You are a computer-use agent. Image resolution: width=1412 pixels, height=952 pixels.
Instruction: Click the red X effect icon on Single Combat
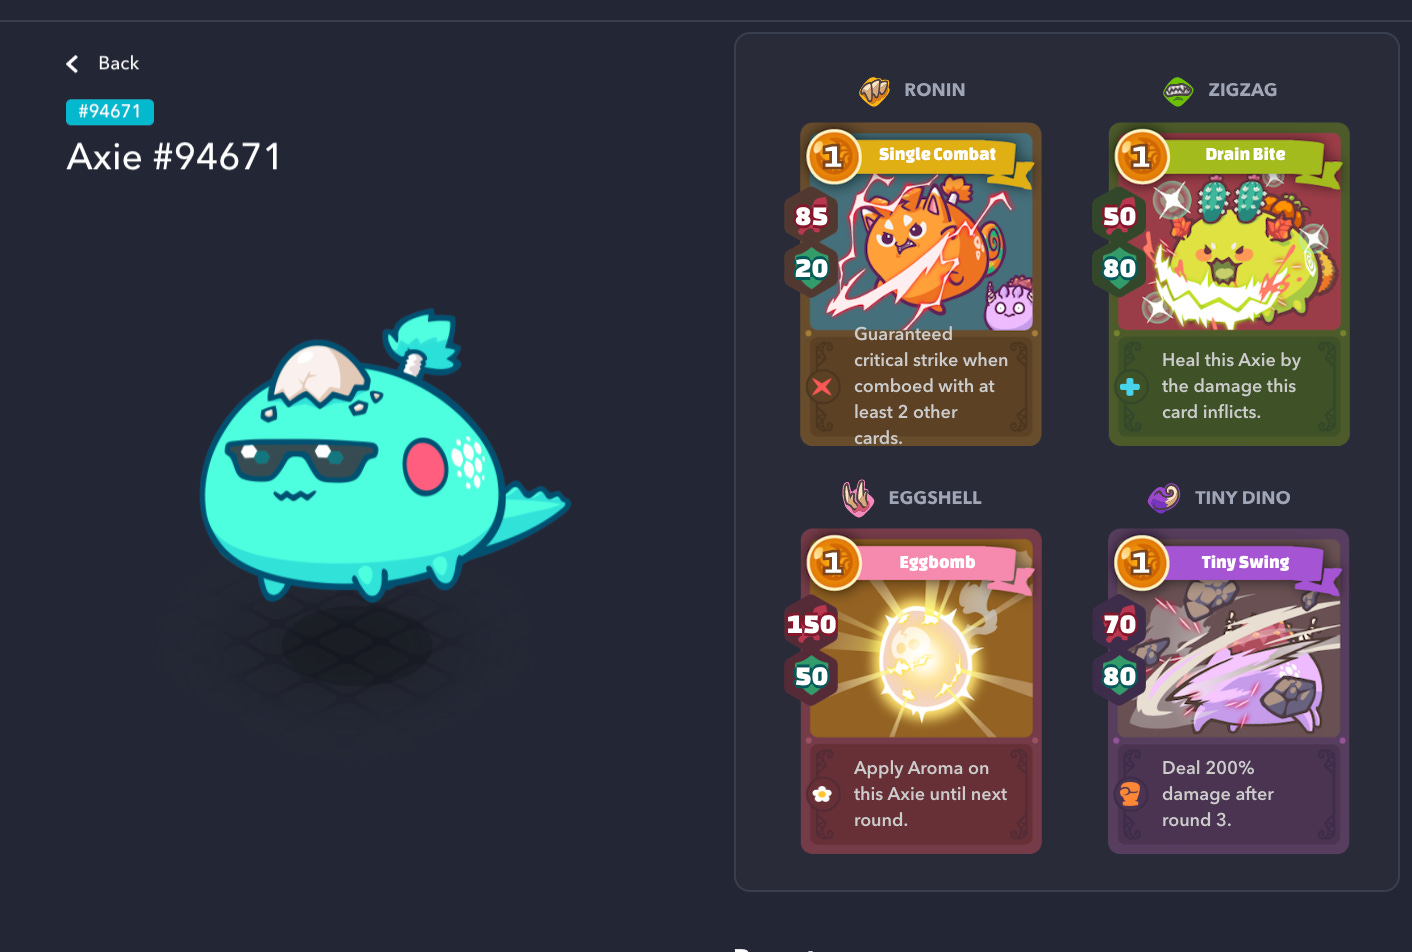pyautogui.click(x=822, y=387)
